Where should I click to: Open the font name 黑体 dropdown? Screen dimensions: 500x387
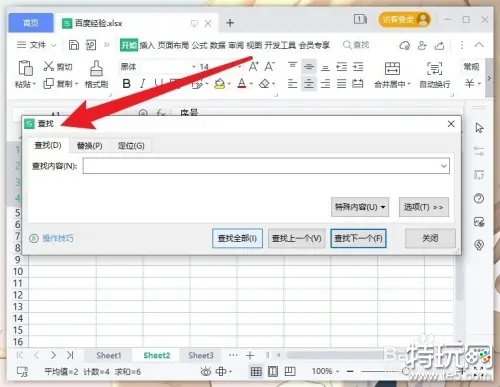point(194,67)
